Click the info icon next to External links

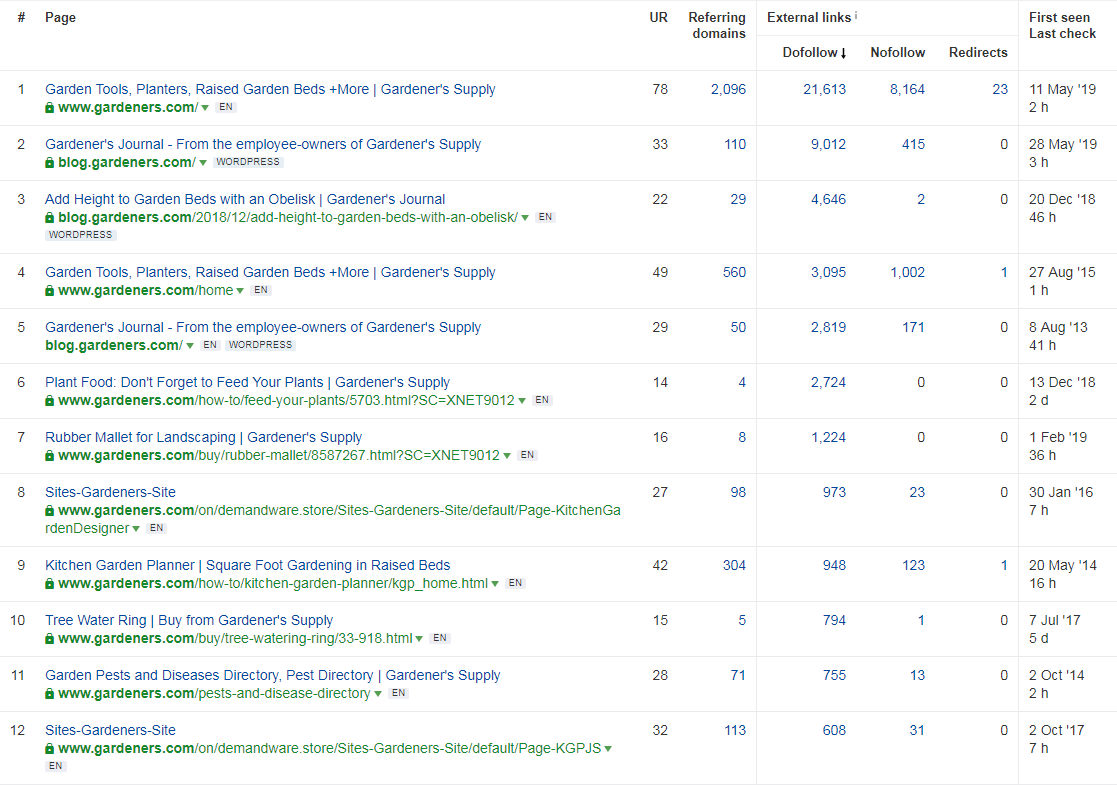856,15
